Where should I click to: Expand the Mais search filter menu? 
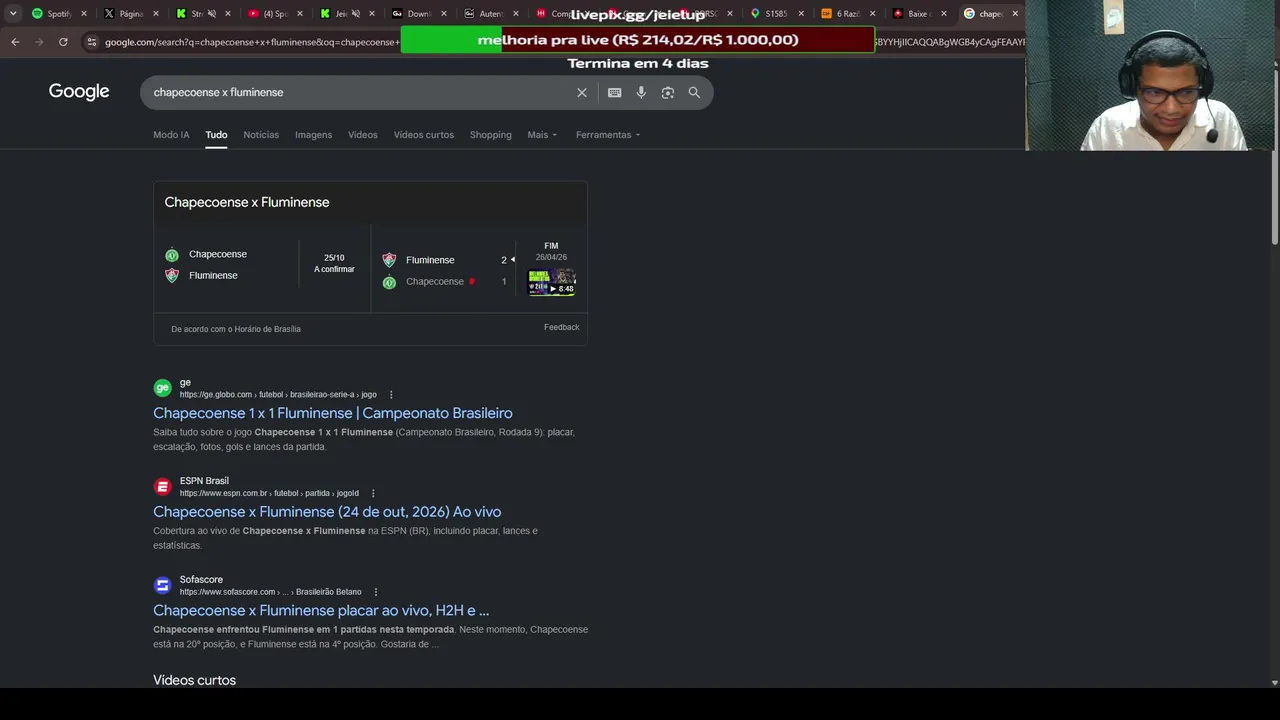point(542,135)
